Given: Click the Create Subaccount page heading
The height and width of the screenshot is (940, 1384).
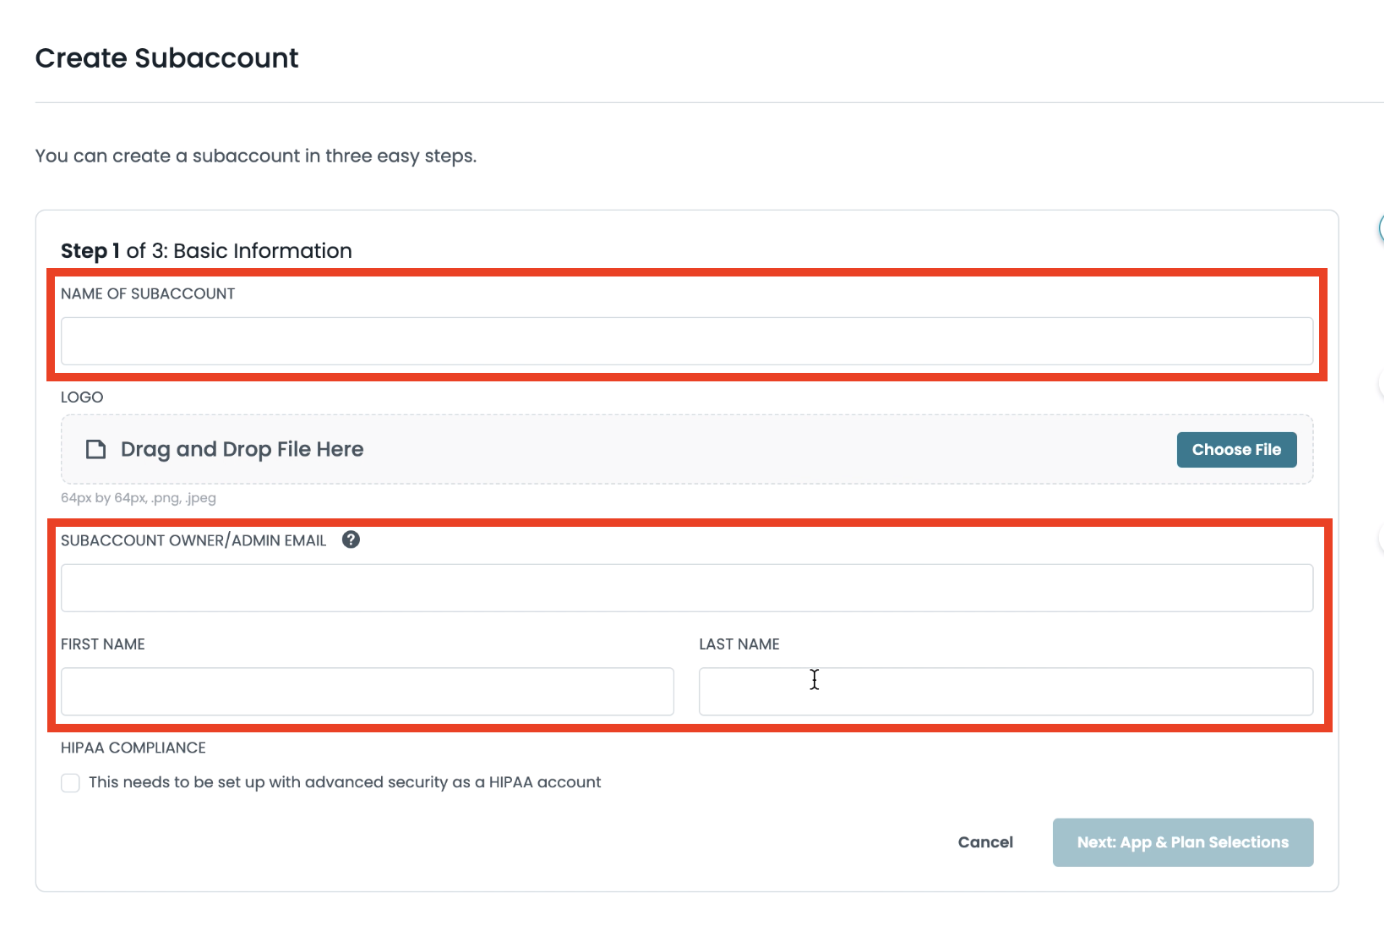Looking at the screenshot, I should point(167,58).
